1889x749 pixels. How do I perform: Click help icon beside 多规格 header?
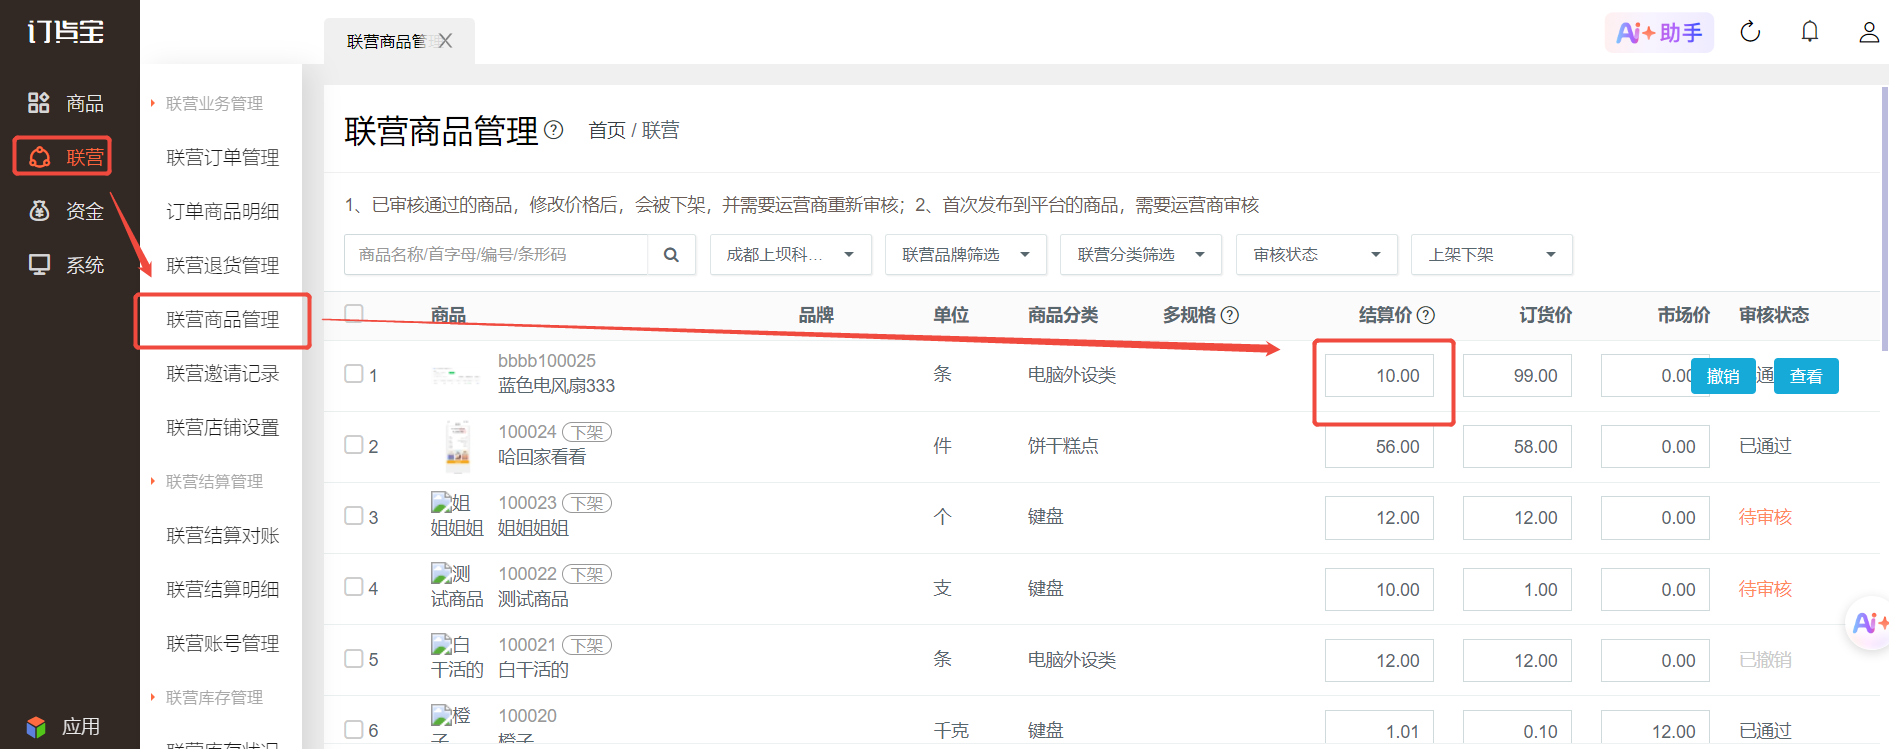coord(1230,315)
